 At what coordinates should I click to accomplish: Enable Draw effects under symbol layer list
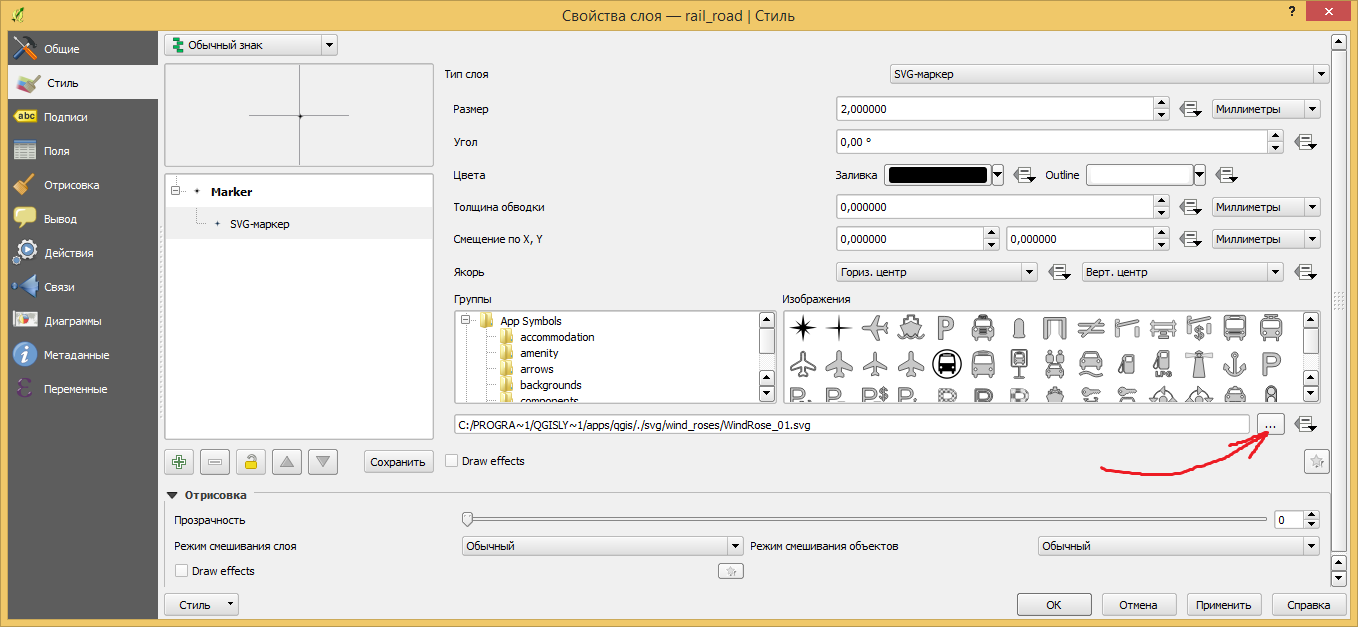point(452,461)
